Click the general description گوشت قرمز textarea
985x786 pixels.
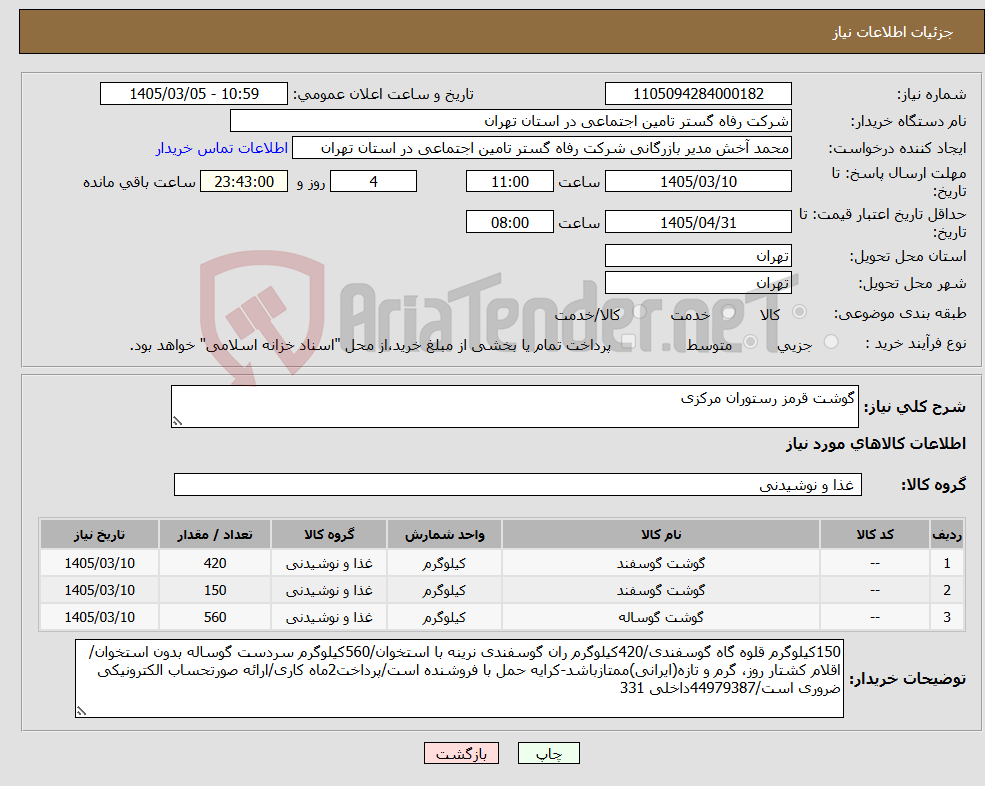pyautogui.click(x=514, y=407)
